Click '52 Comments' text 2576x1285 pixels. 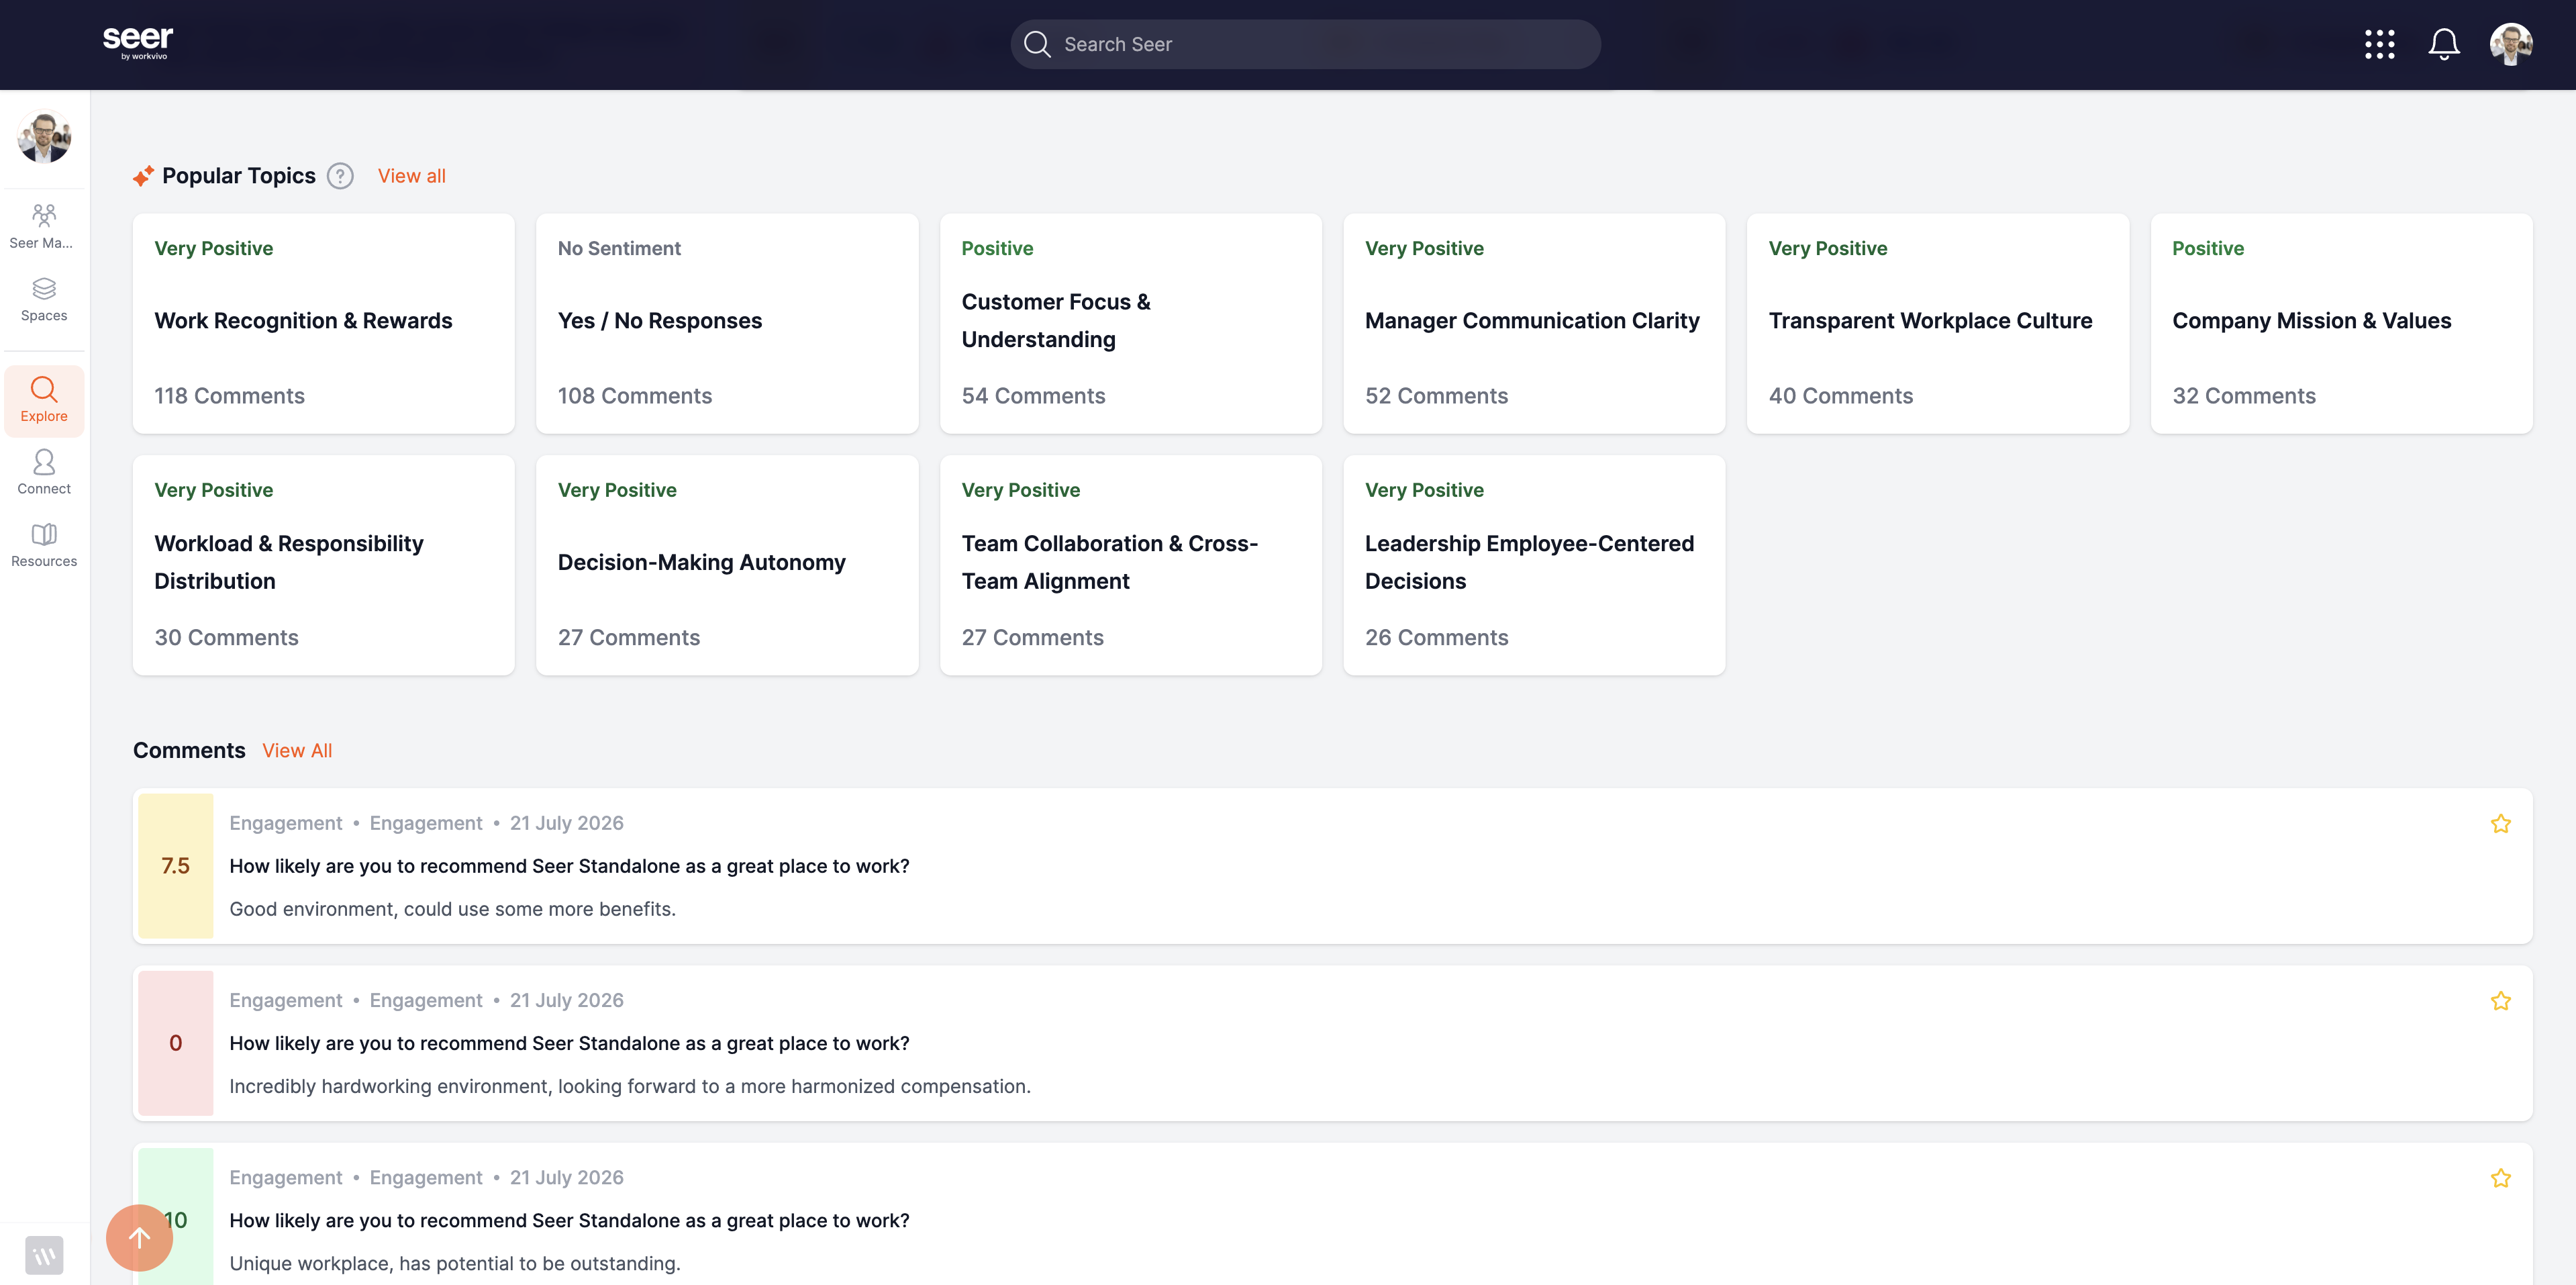(1436, 396)
